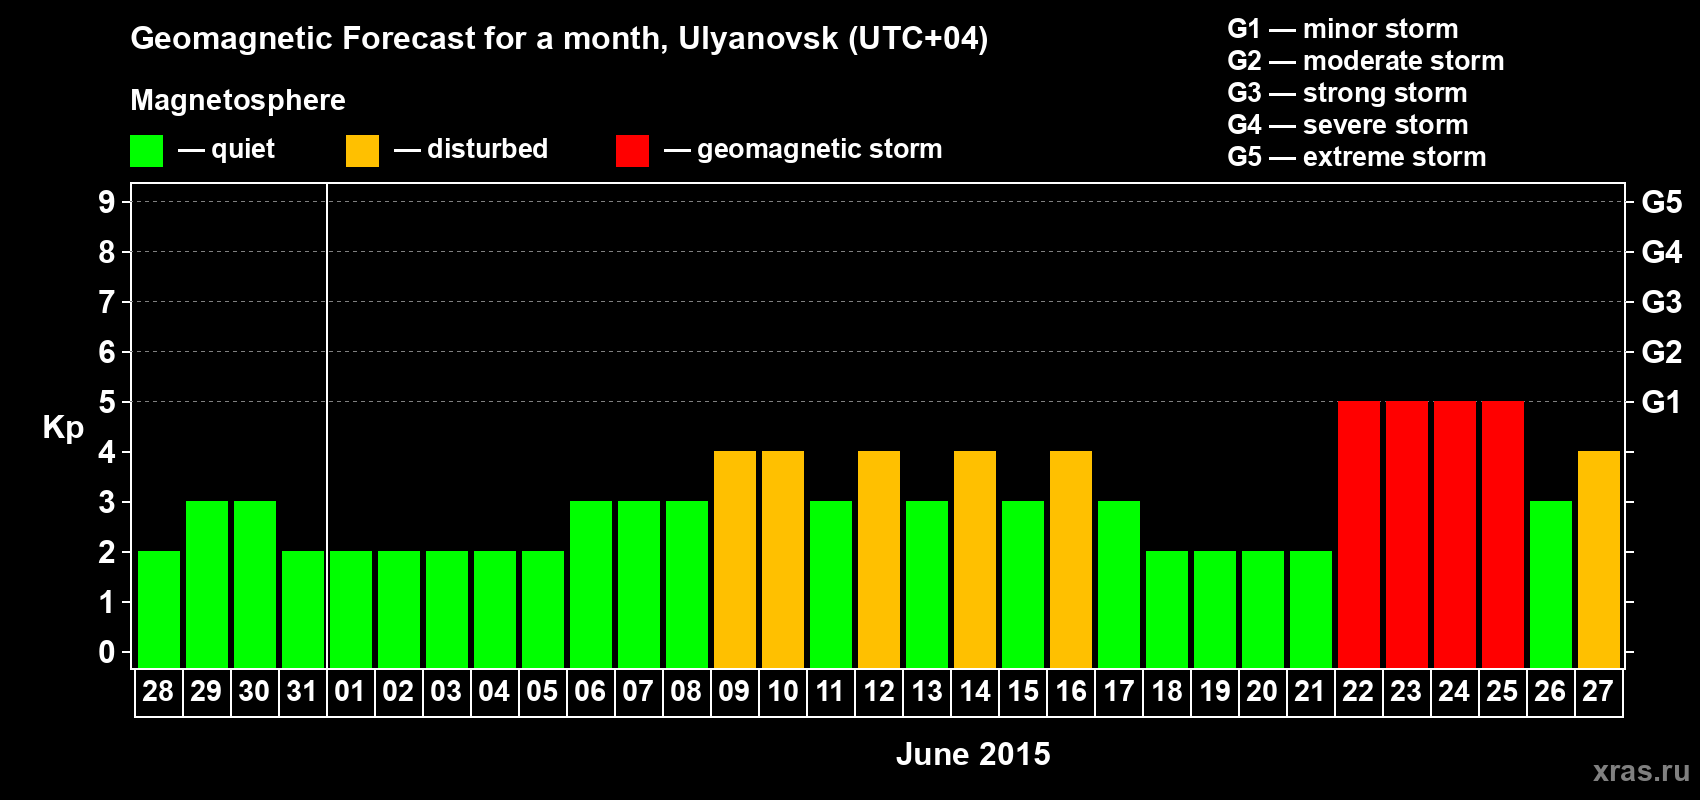1700x800 pixels.
Task: Click the green bar for day 05
Action: click(x=543, y=609)
